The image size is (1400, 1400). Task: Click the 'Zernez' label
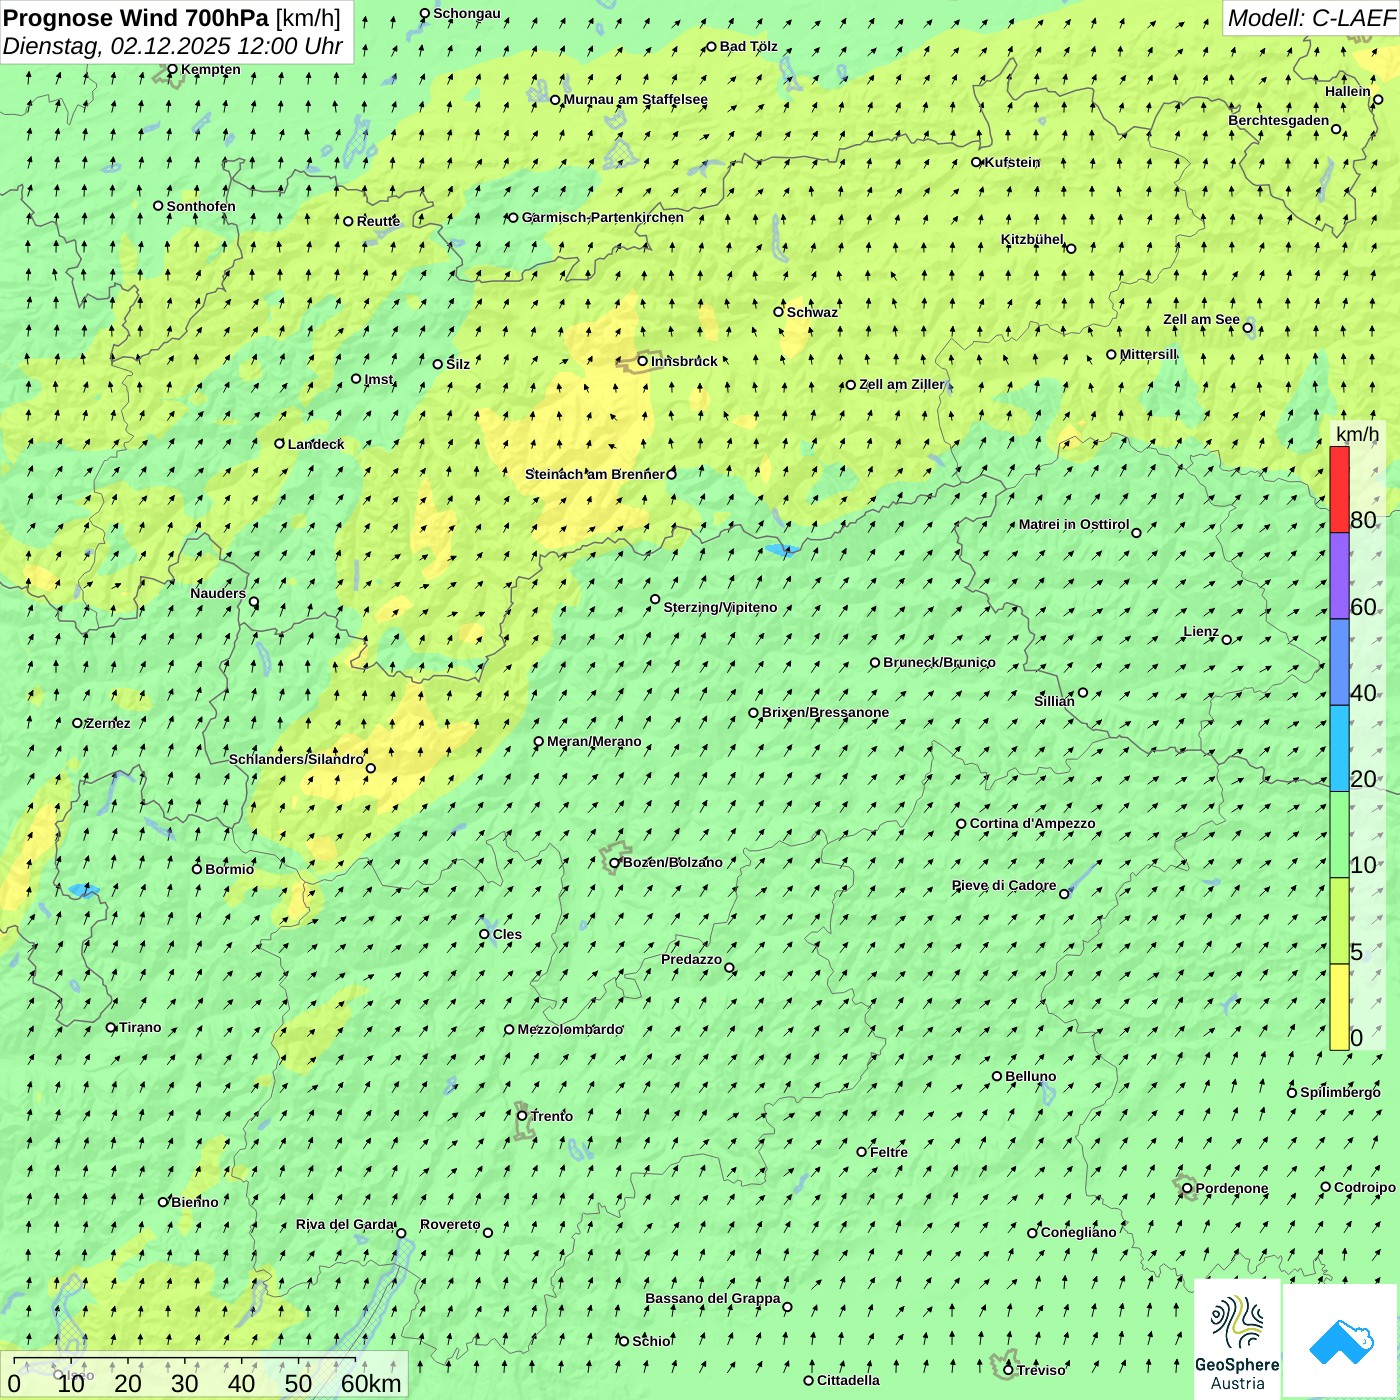coord(108,723)
